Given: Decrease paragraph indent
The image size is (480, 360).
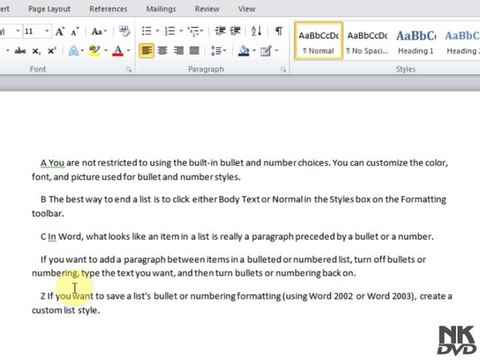Looking at the screenshot, I should [220, 31].
